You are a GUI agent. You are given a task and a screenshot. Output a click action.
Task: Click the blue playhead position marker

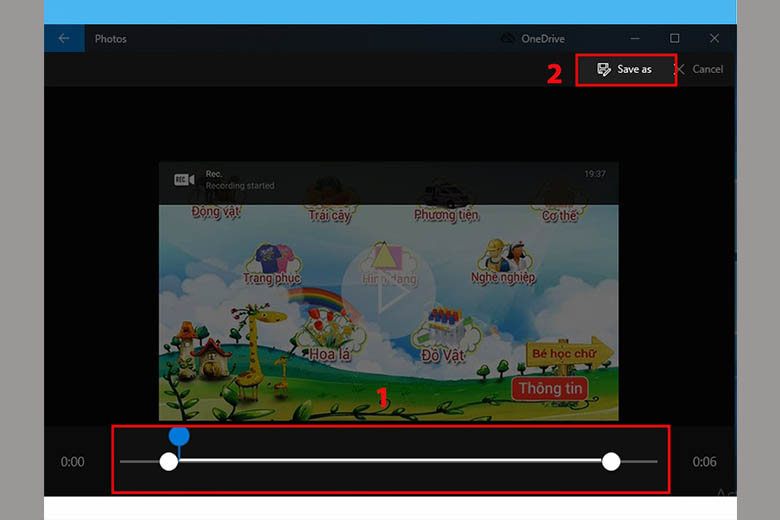pos(179,436)
